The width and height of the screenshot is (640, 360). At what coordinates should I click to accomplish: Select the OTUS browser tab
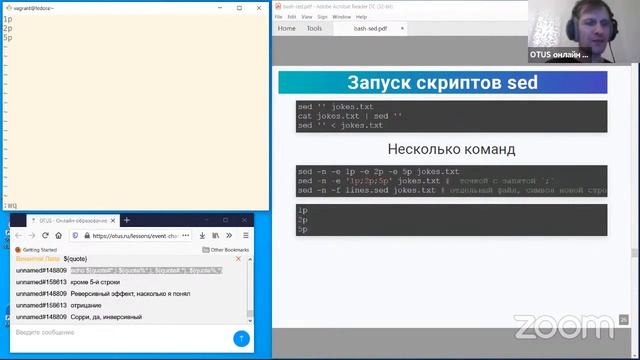(73, 220)
